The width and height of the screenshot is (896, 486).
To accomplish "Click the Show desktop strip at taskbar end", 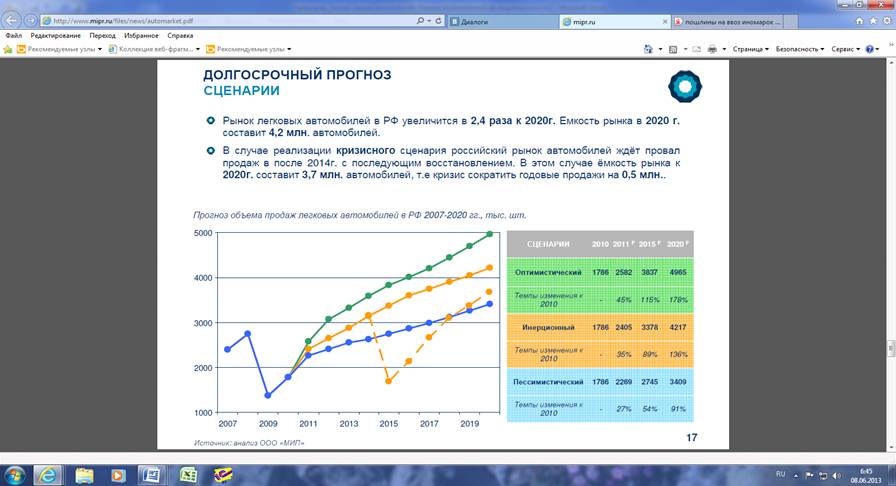I will click(x=893, y=476).
